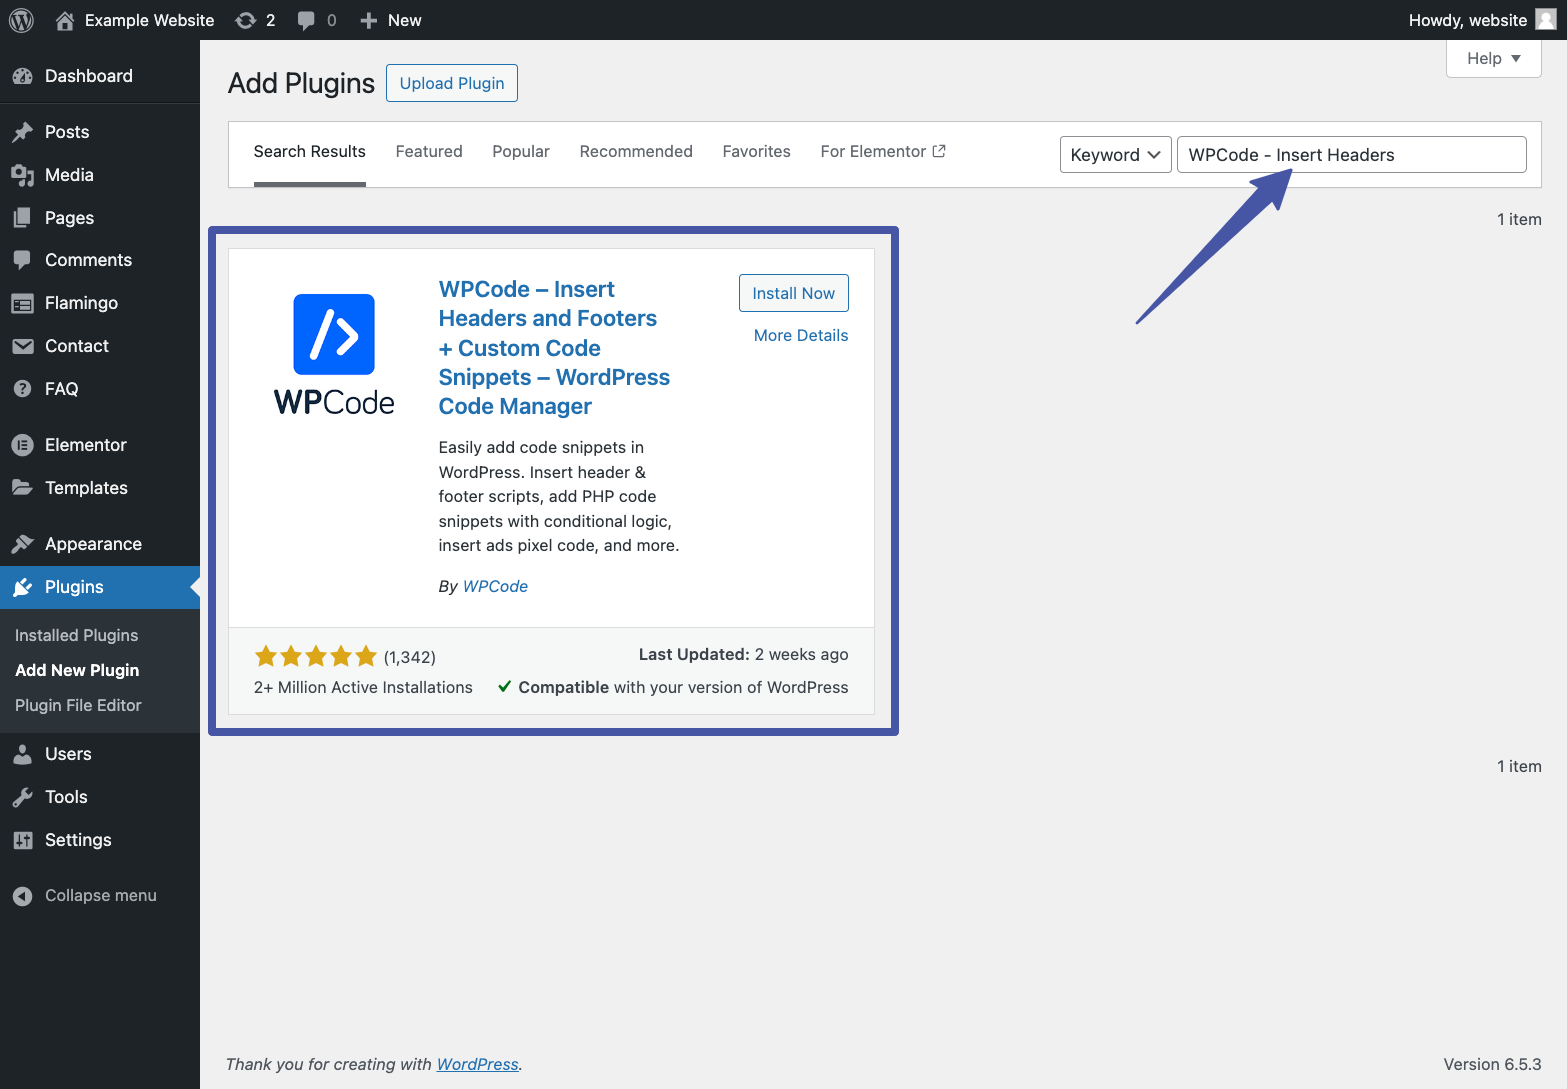Click the Upload Plugin button

(452, 83)
